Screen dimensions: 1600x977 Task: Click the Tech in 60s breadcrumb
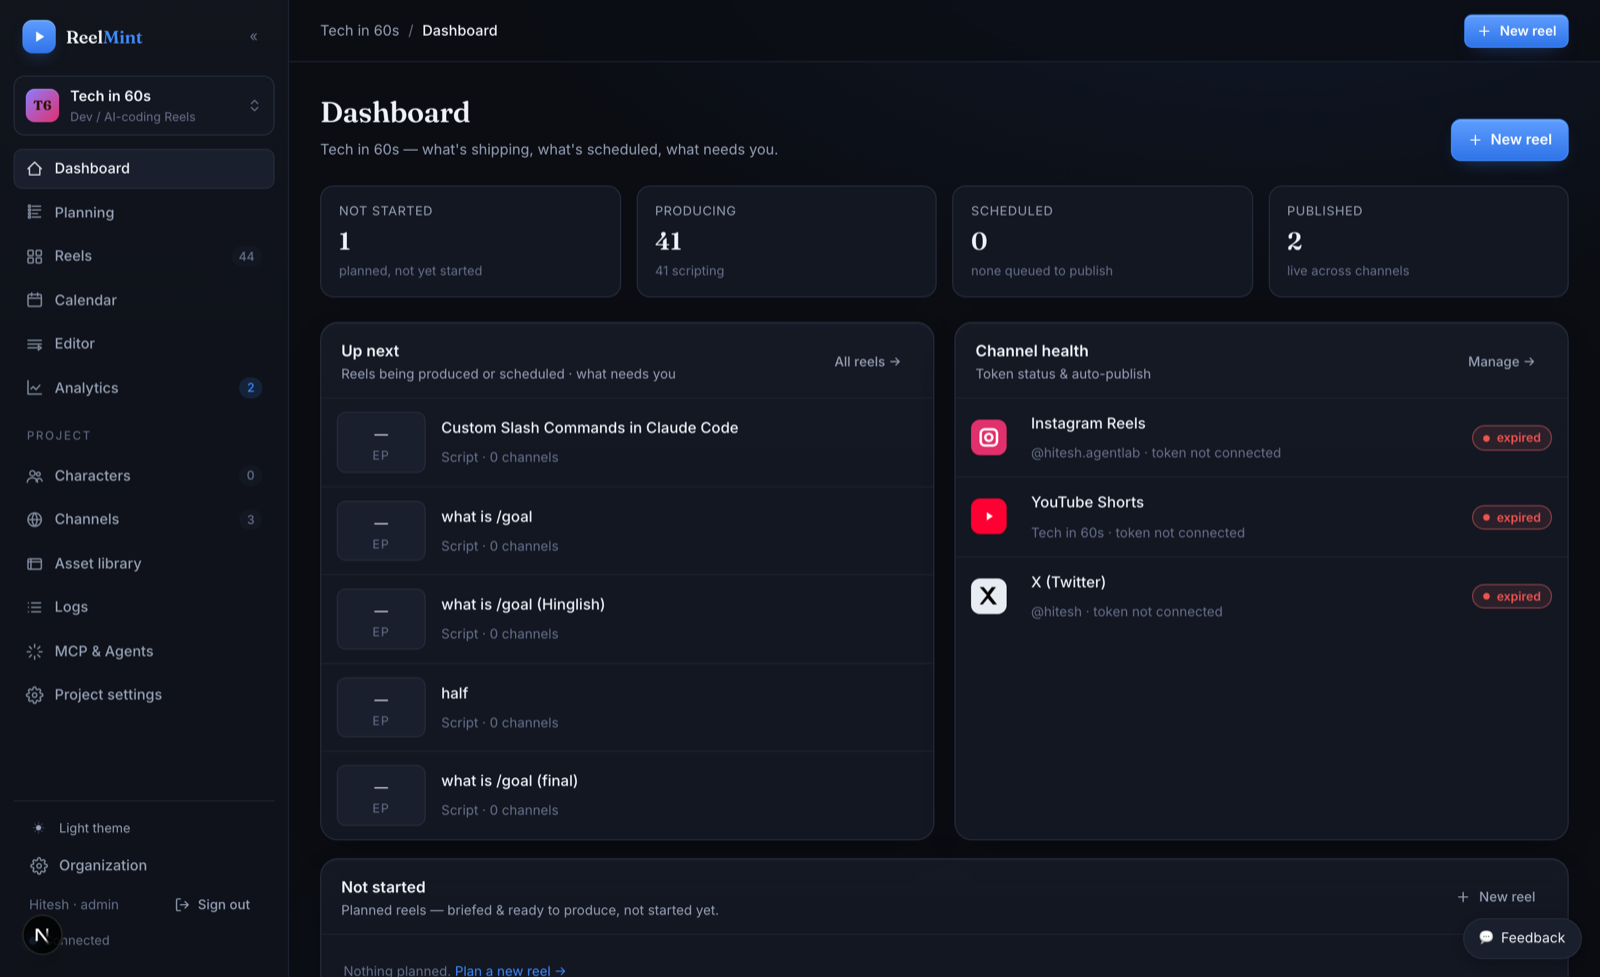pyautogui.click(x=359, y=30)
